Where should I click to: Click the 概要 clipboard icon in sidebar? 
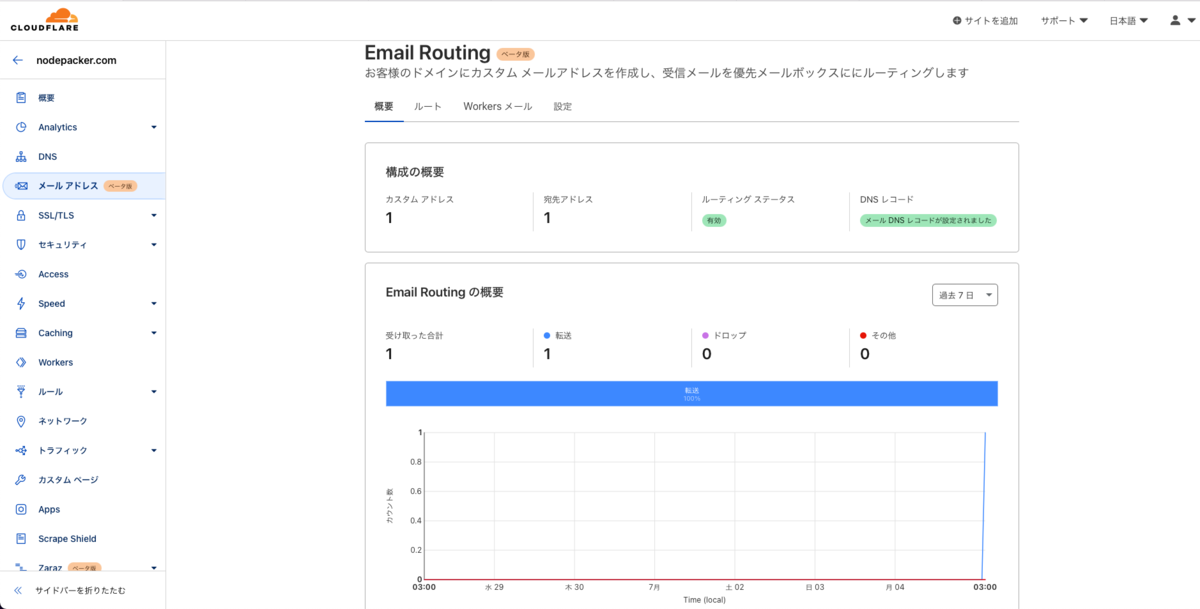point(21,98)
